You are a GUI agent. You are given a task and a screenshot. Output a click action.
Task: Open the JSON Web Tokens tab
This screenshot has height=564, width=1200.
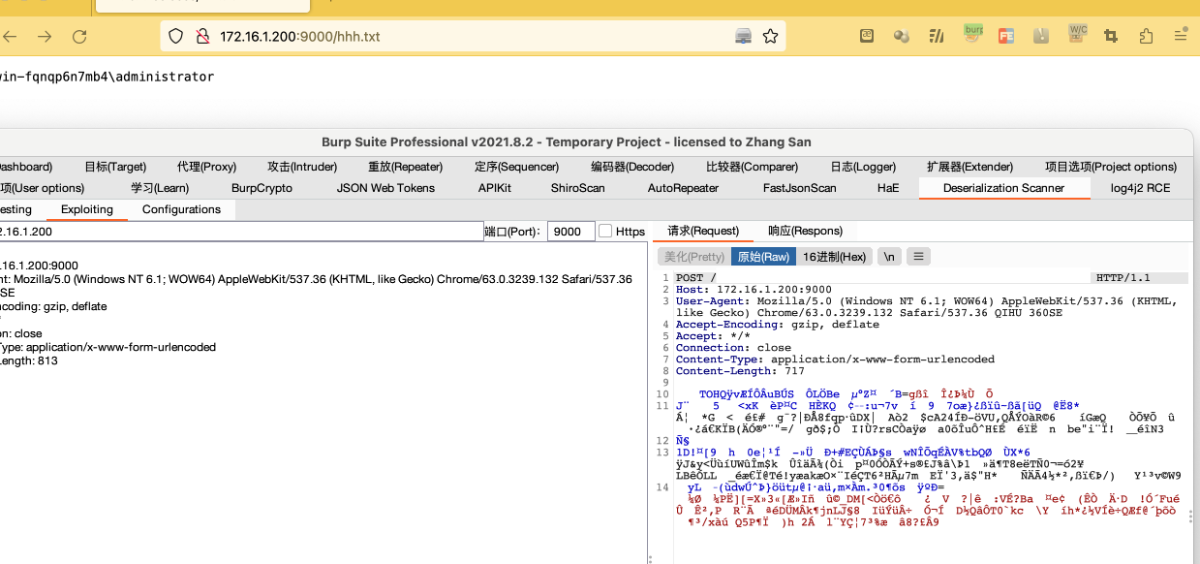pos(386,188)
